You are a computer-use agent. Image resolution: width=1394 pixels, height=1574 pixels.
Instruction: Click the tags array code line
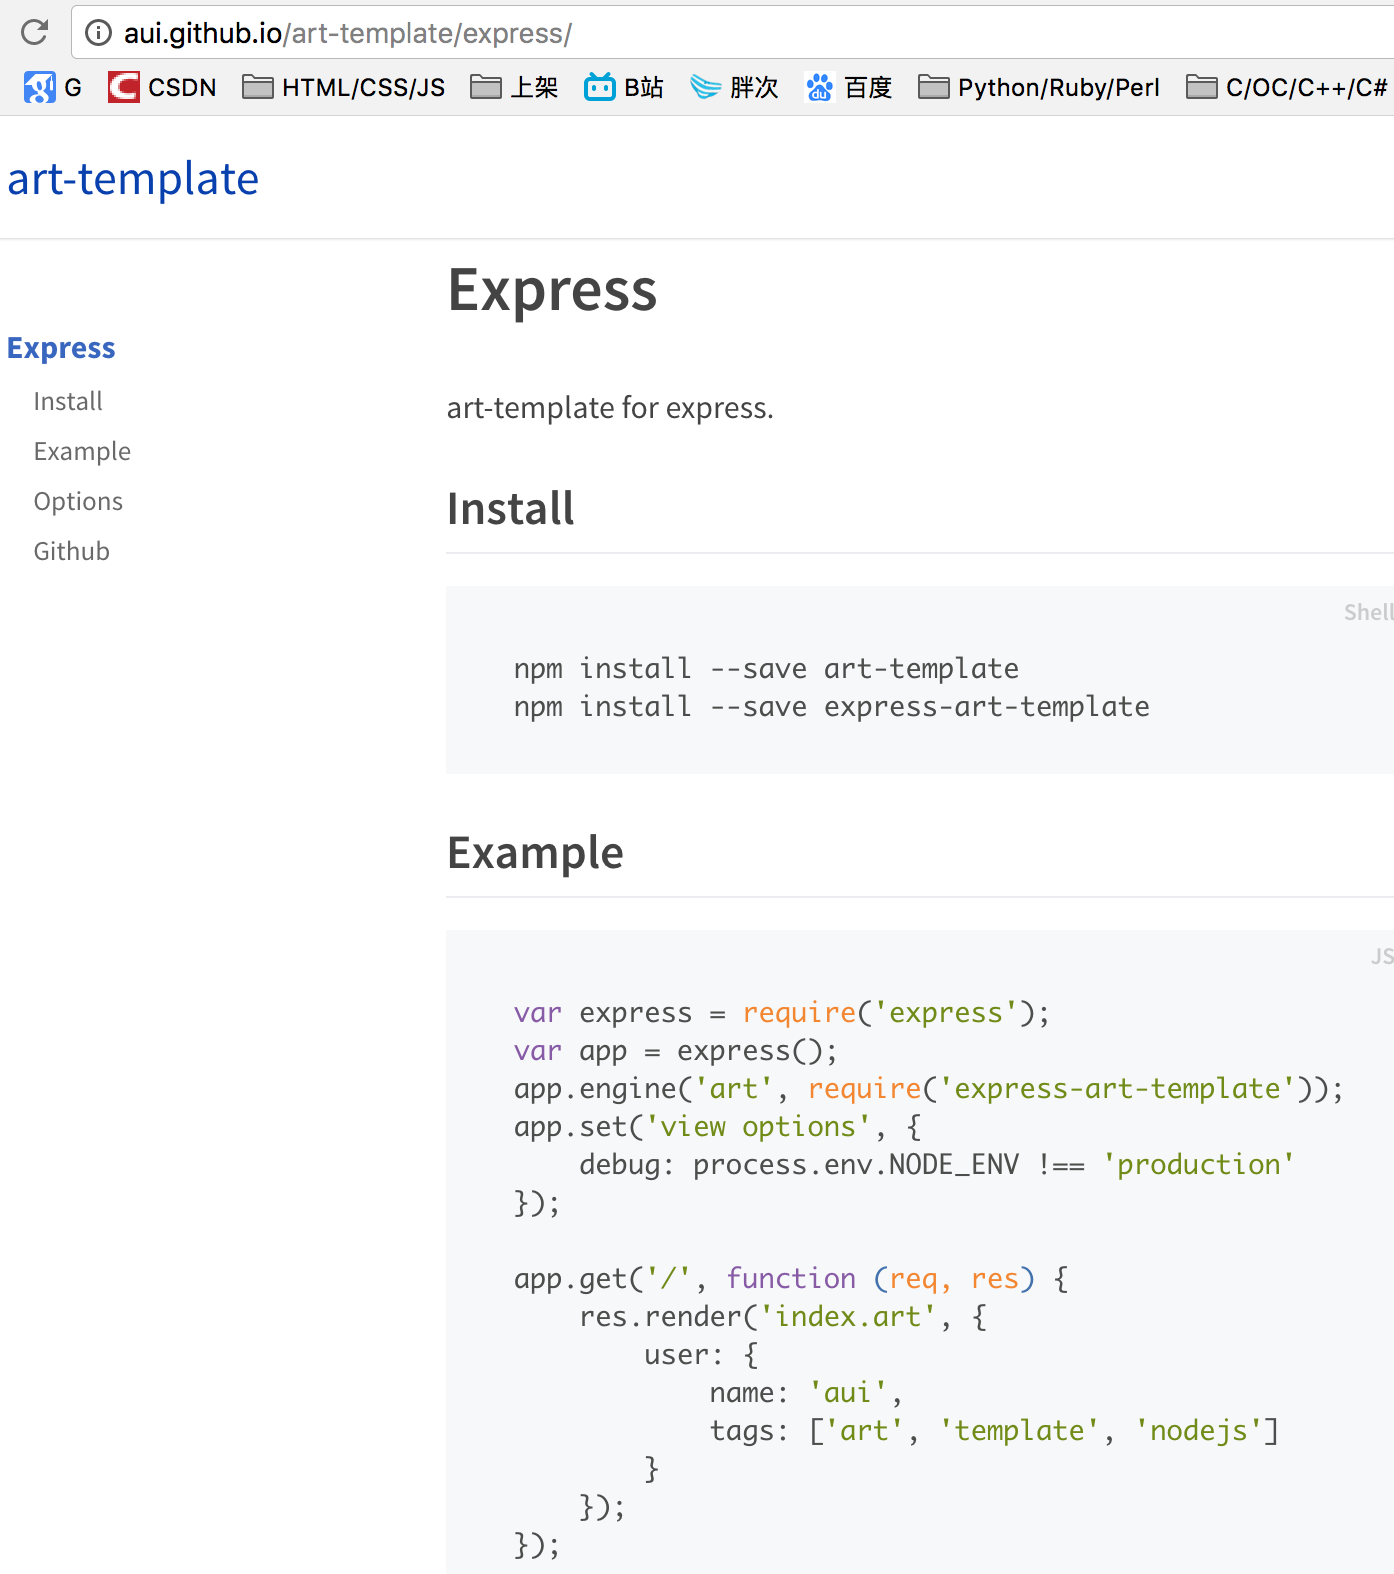[994, 1430]
